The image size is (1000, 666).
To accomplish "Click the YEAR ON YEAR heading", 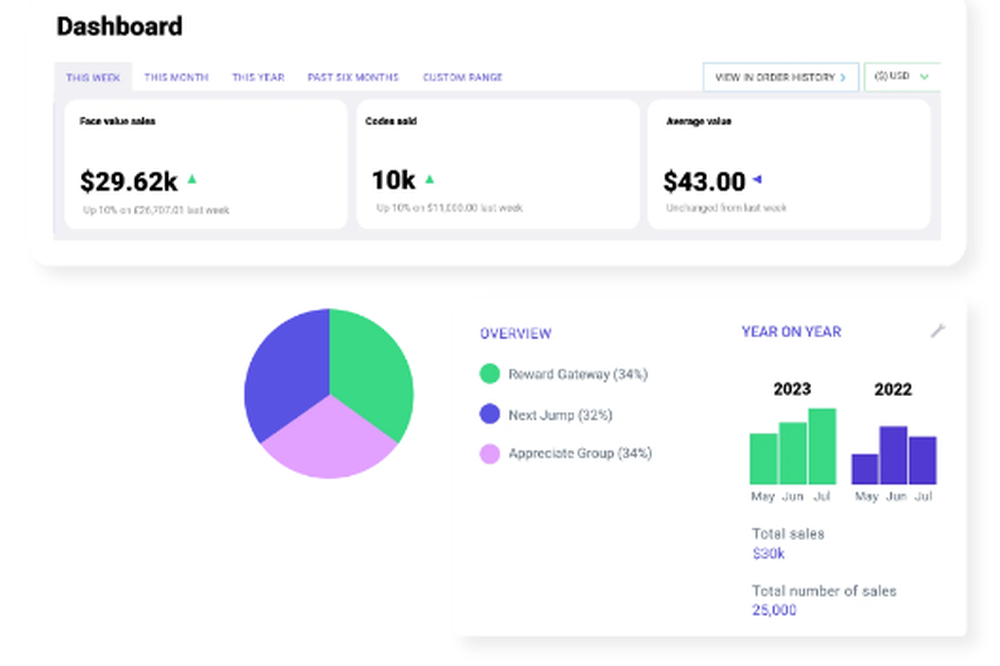I will (x=791, y=332).
